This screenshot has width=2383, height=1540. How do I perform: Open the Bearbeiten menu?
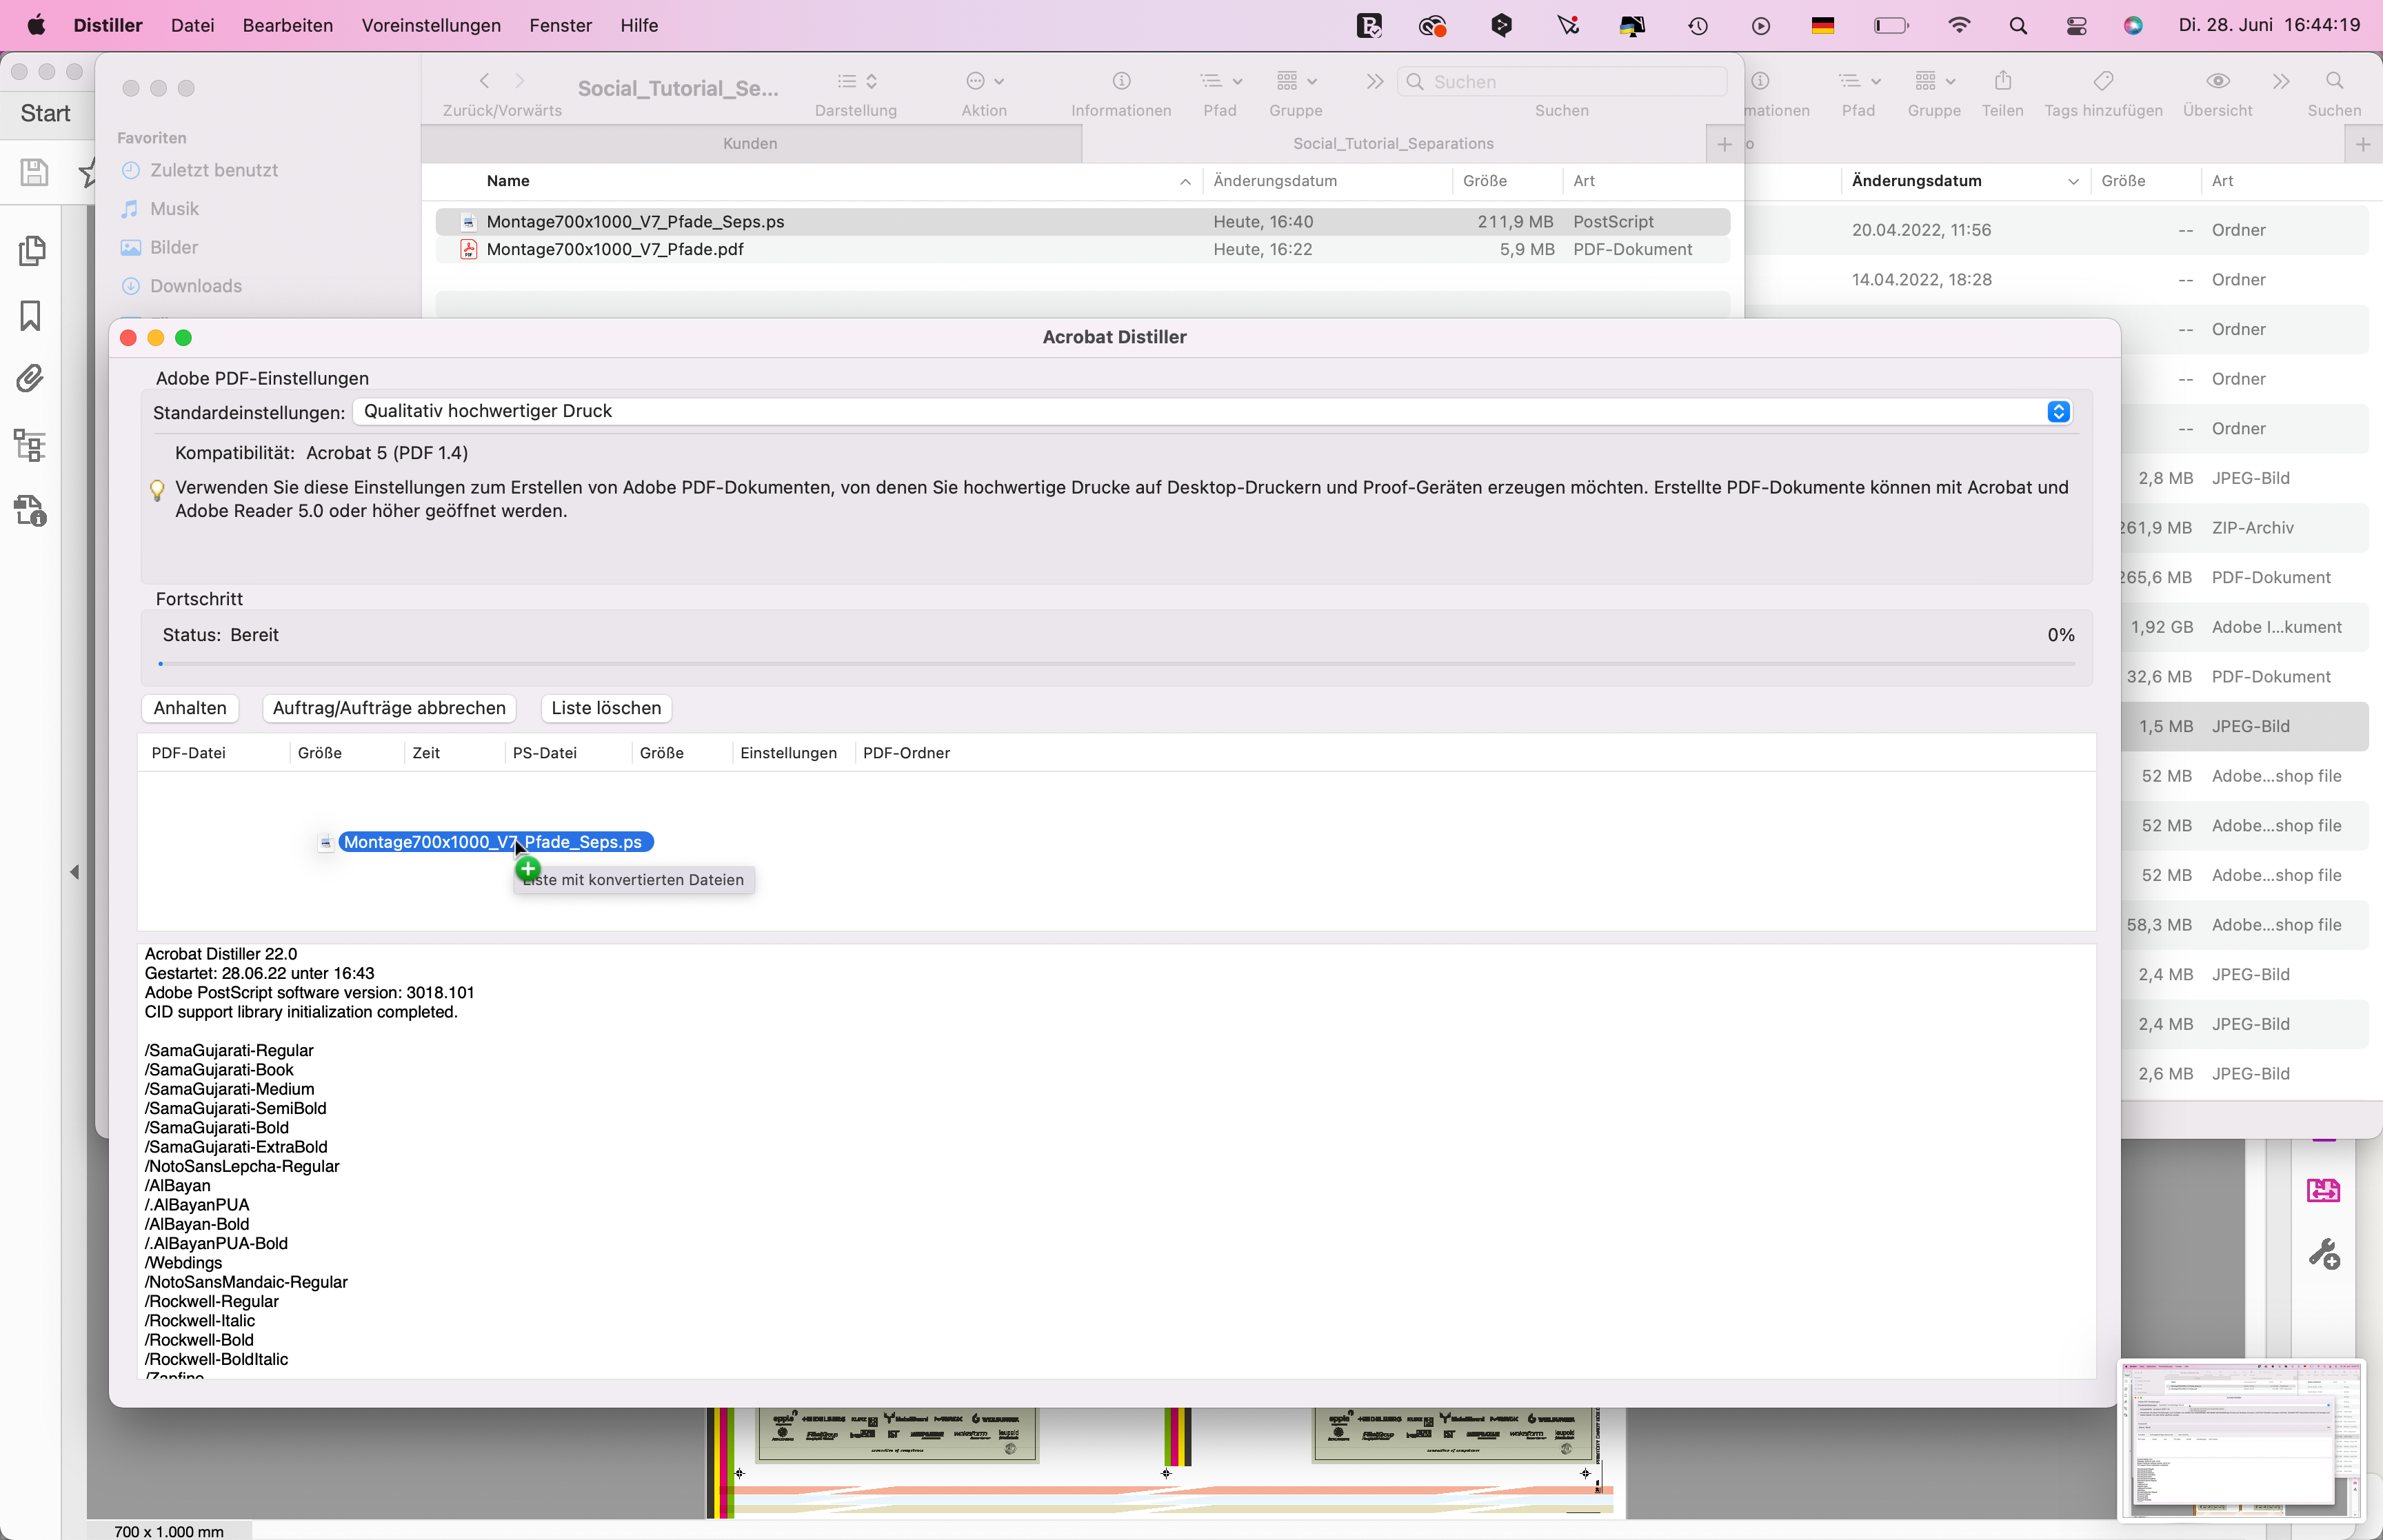288,25
